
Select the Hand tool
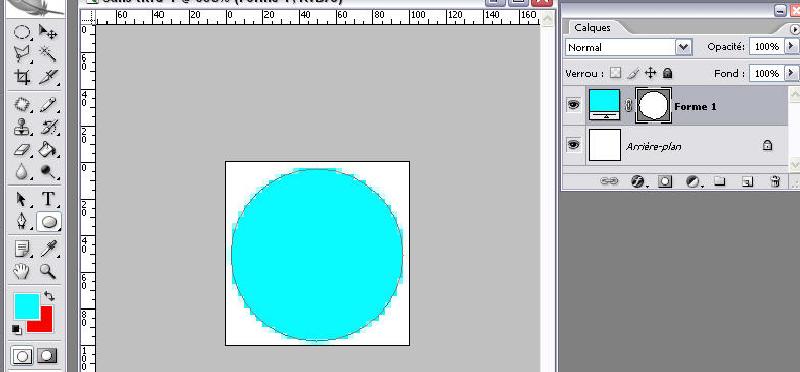(22, 271)
